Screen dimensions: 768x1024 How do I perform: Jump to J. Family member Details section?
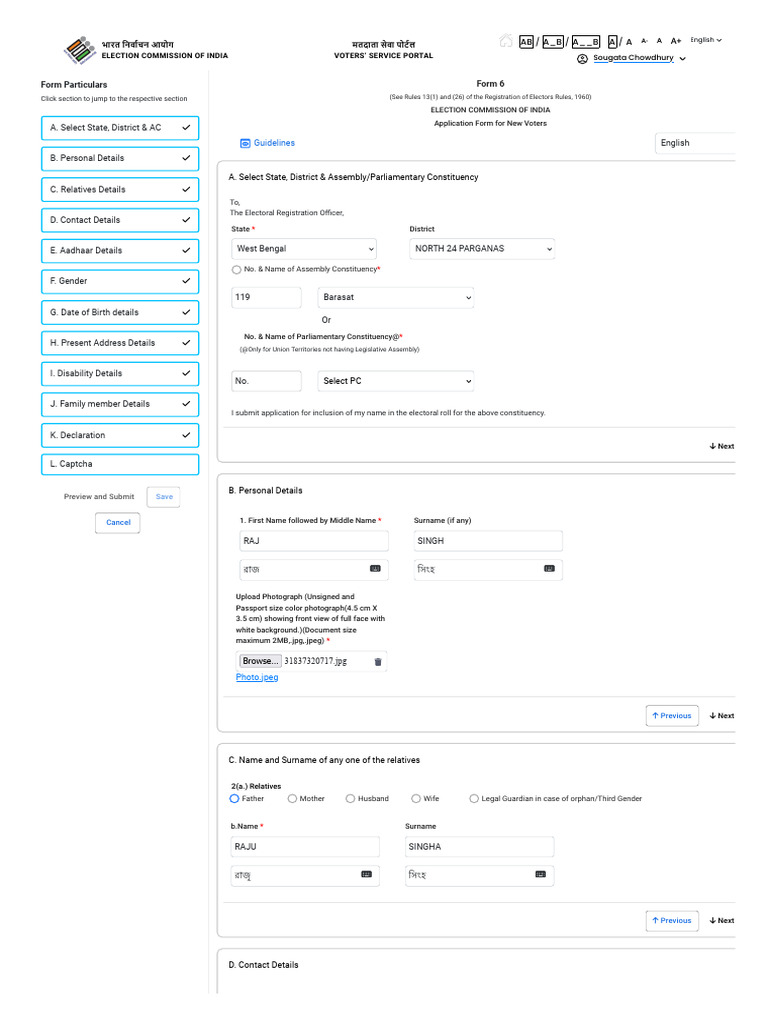120,404
